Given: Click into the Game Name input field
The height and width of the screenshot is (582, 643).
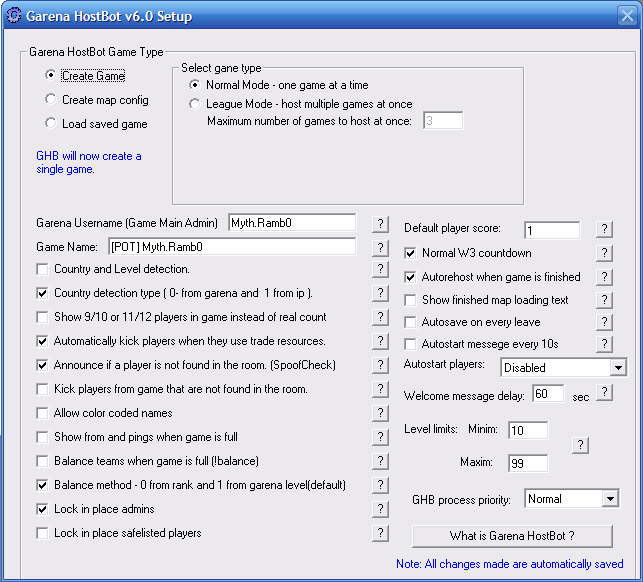Looking at the screenshot, I should (232, 247).
